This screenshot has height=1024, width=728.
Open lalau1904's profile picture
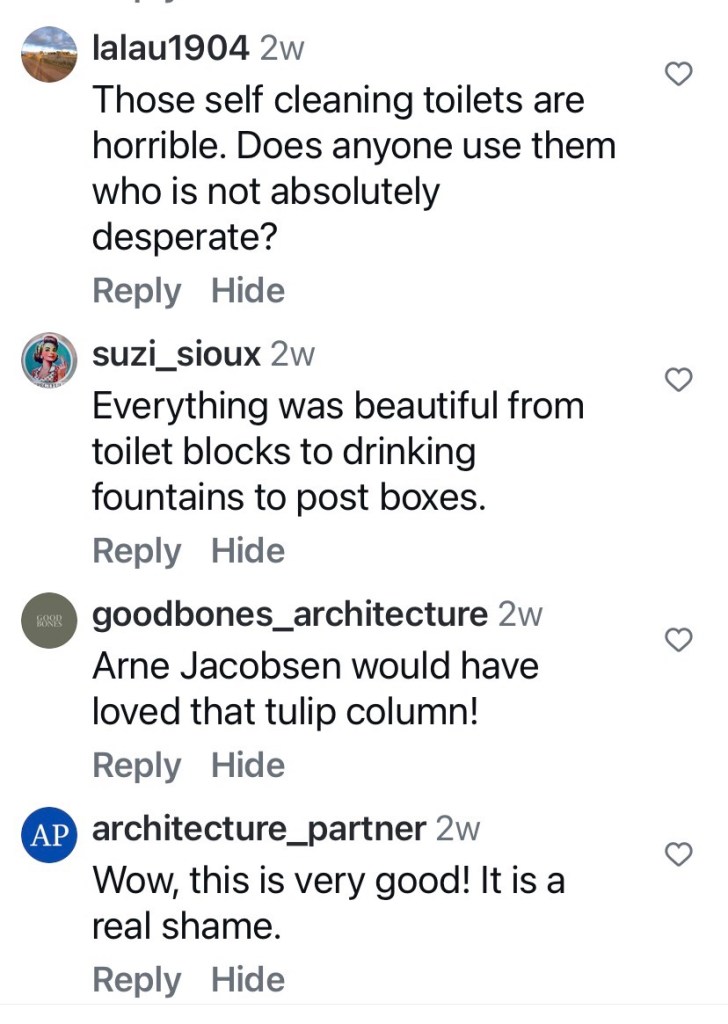pyautogui.click(x=49, y=54)
